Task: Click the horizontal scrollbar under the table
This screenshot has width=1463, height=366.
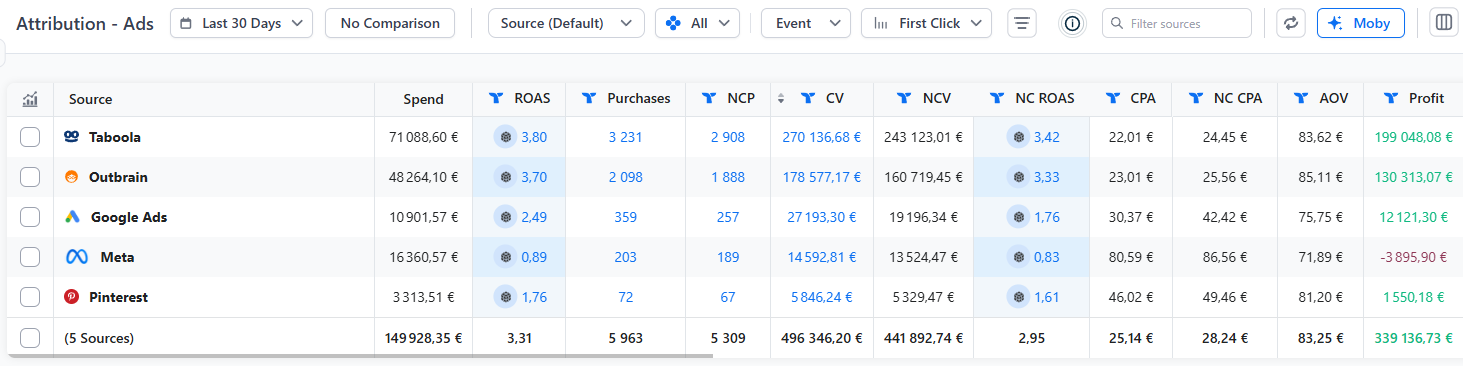Action: (x=360, y=355)
